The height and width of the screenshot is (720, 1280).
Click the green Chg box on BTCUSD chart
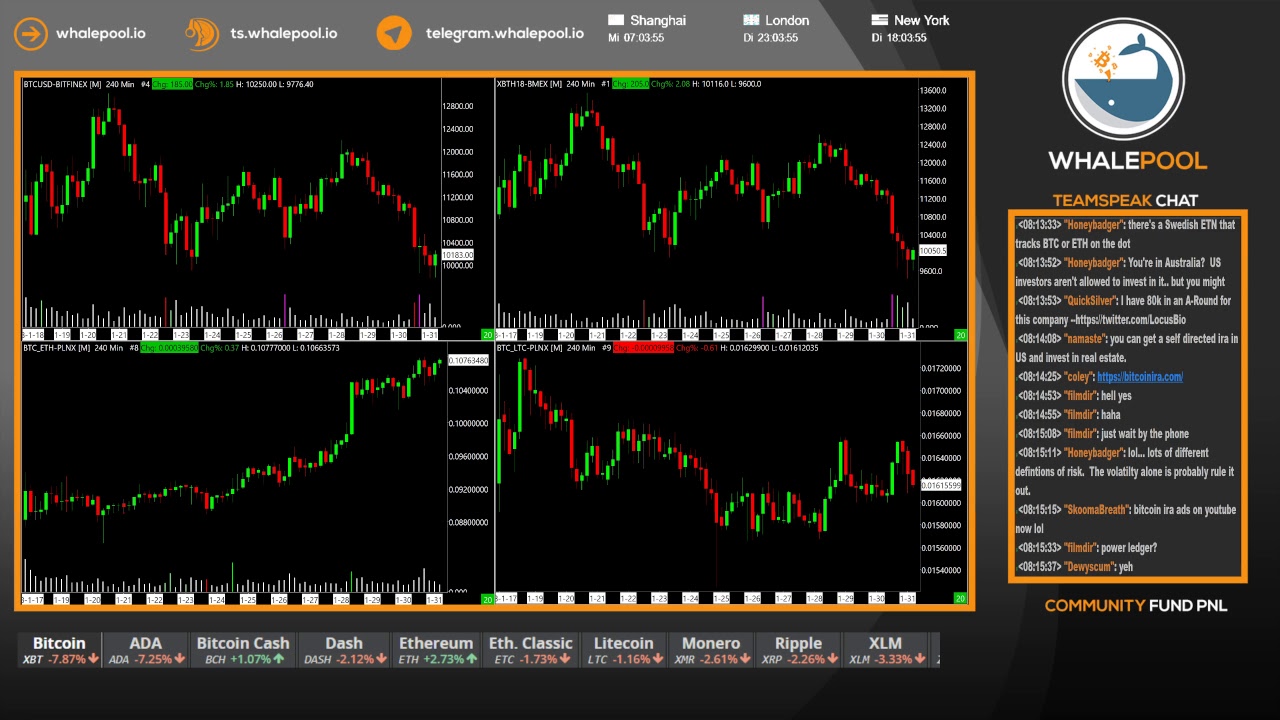tap(172, 84)
